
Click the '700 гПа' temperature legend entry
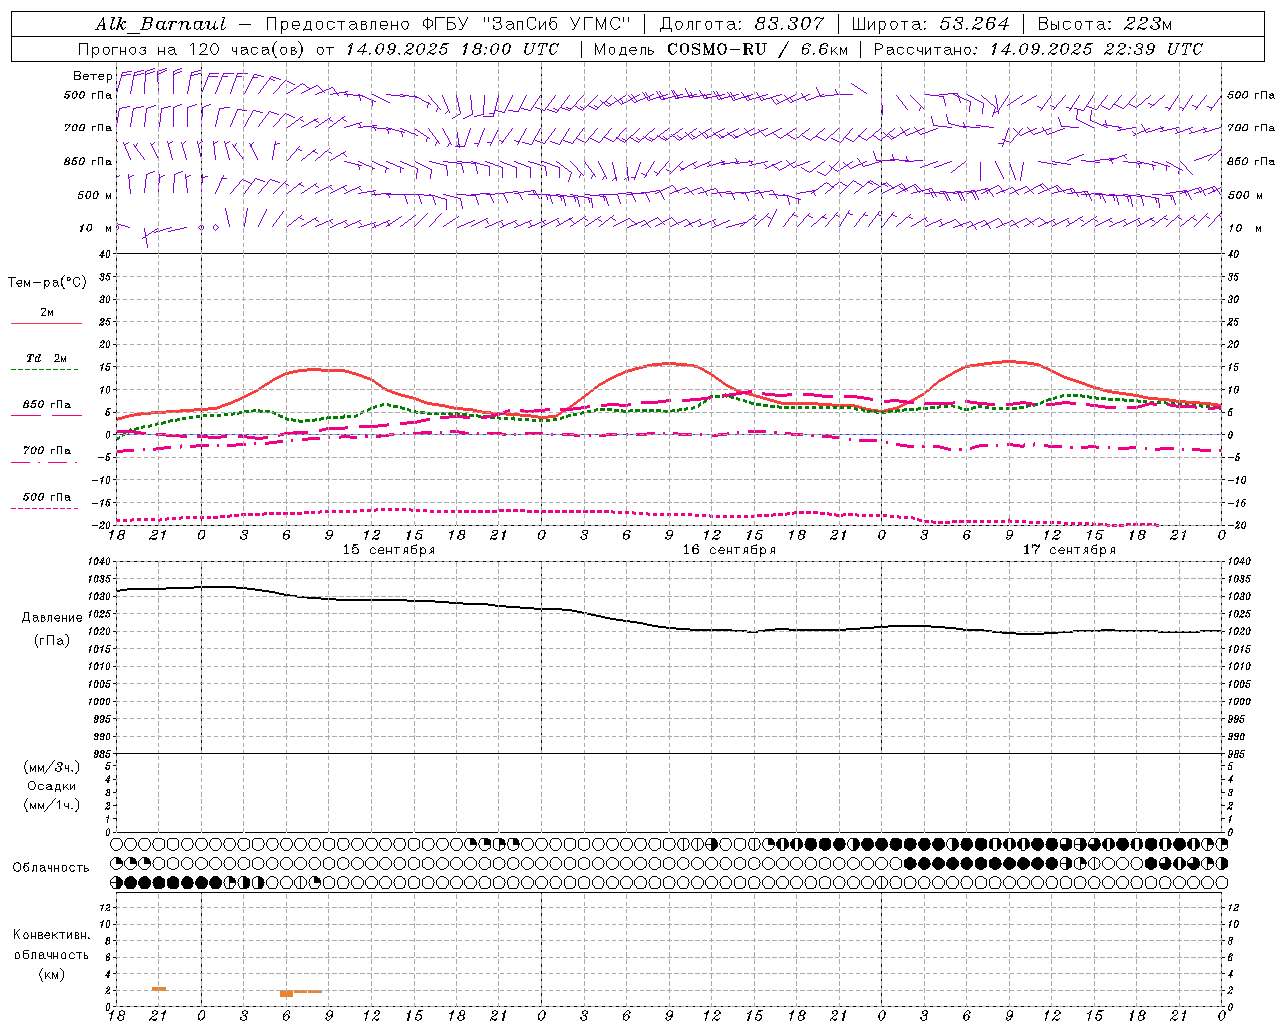click(x=47, y=451)
